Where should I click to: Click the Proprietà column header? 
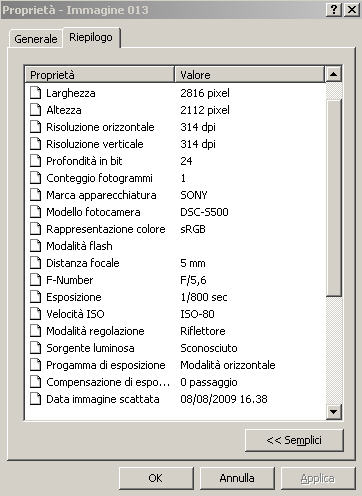click(x=100, y=75)
